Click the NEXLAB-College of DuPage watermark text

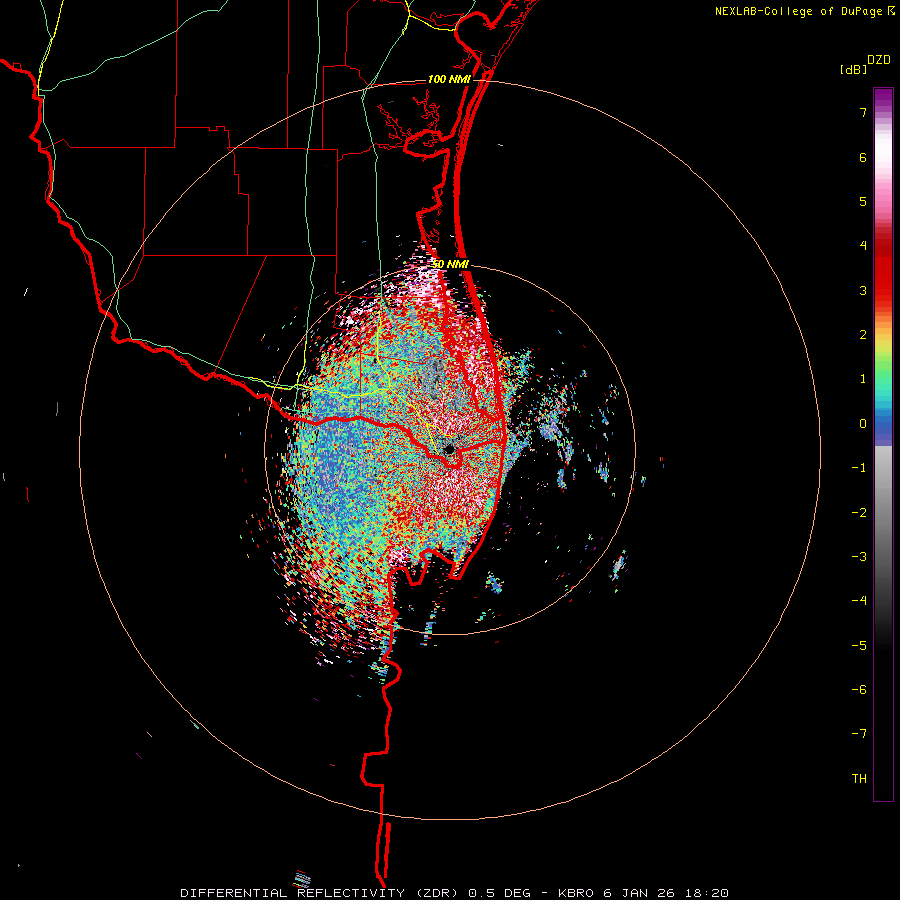[798, 11]
